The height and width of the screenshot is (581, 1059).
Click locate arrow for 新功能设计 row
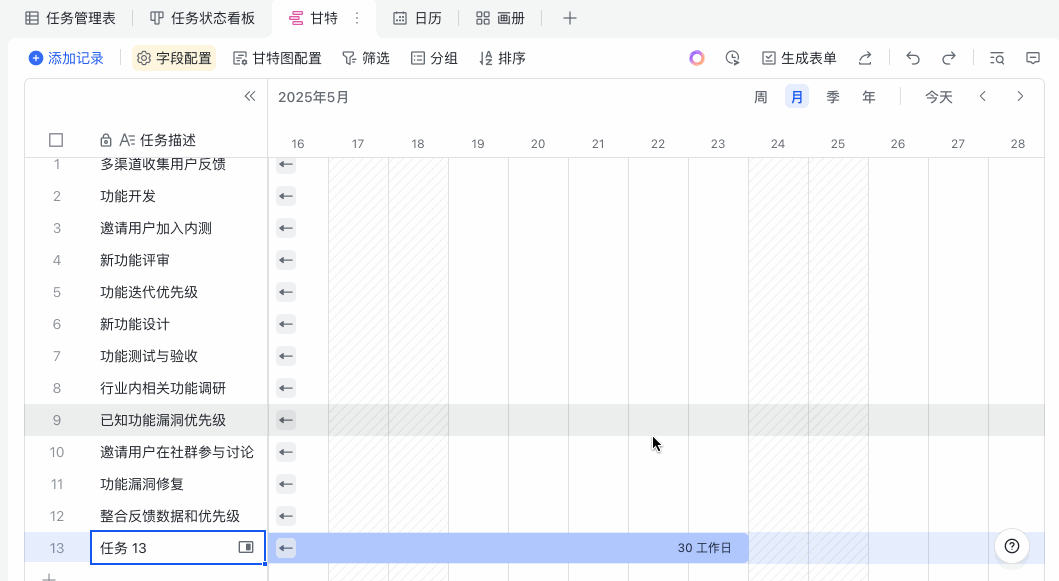(x=286, y=324)
